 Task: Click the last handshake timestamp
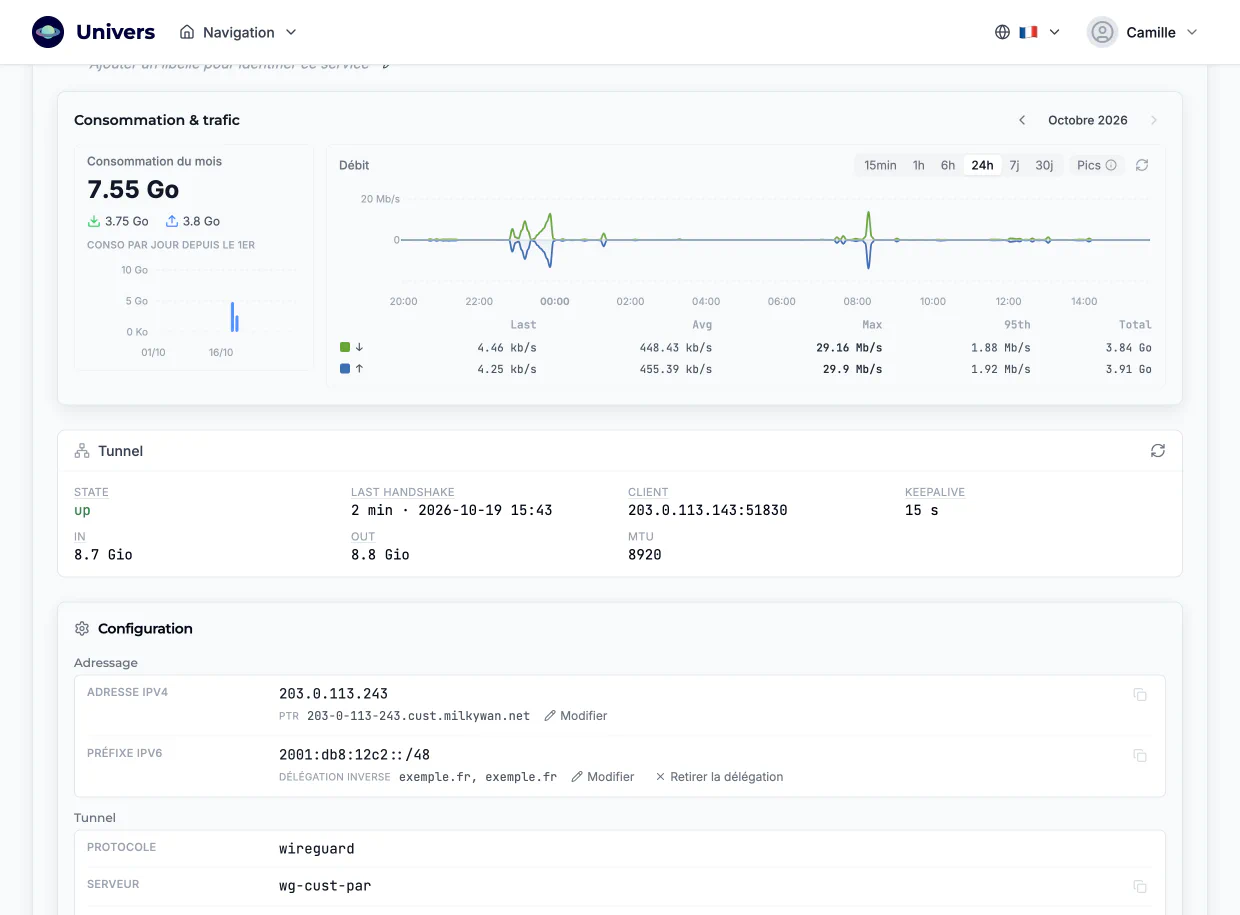[452, 510]
